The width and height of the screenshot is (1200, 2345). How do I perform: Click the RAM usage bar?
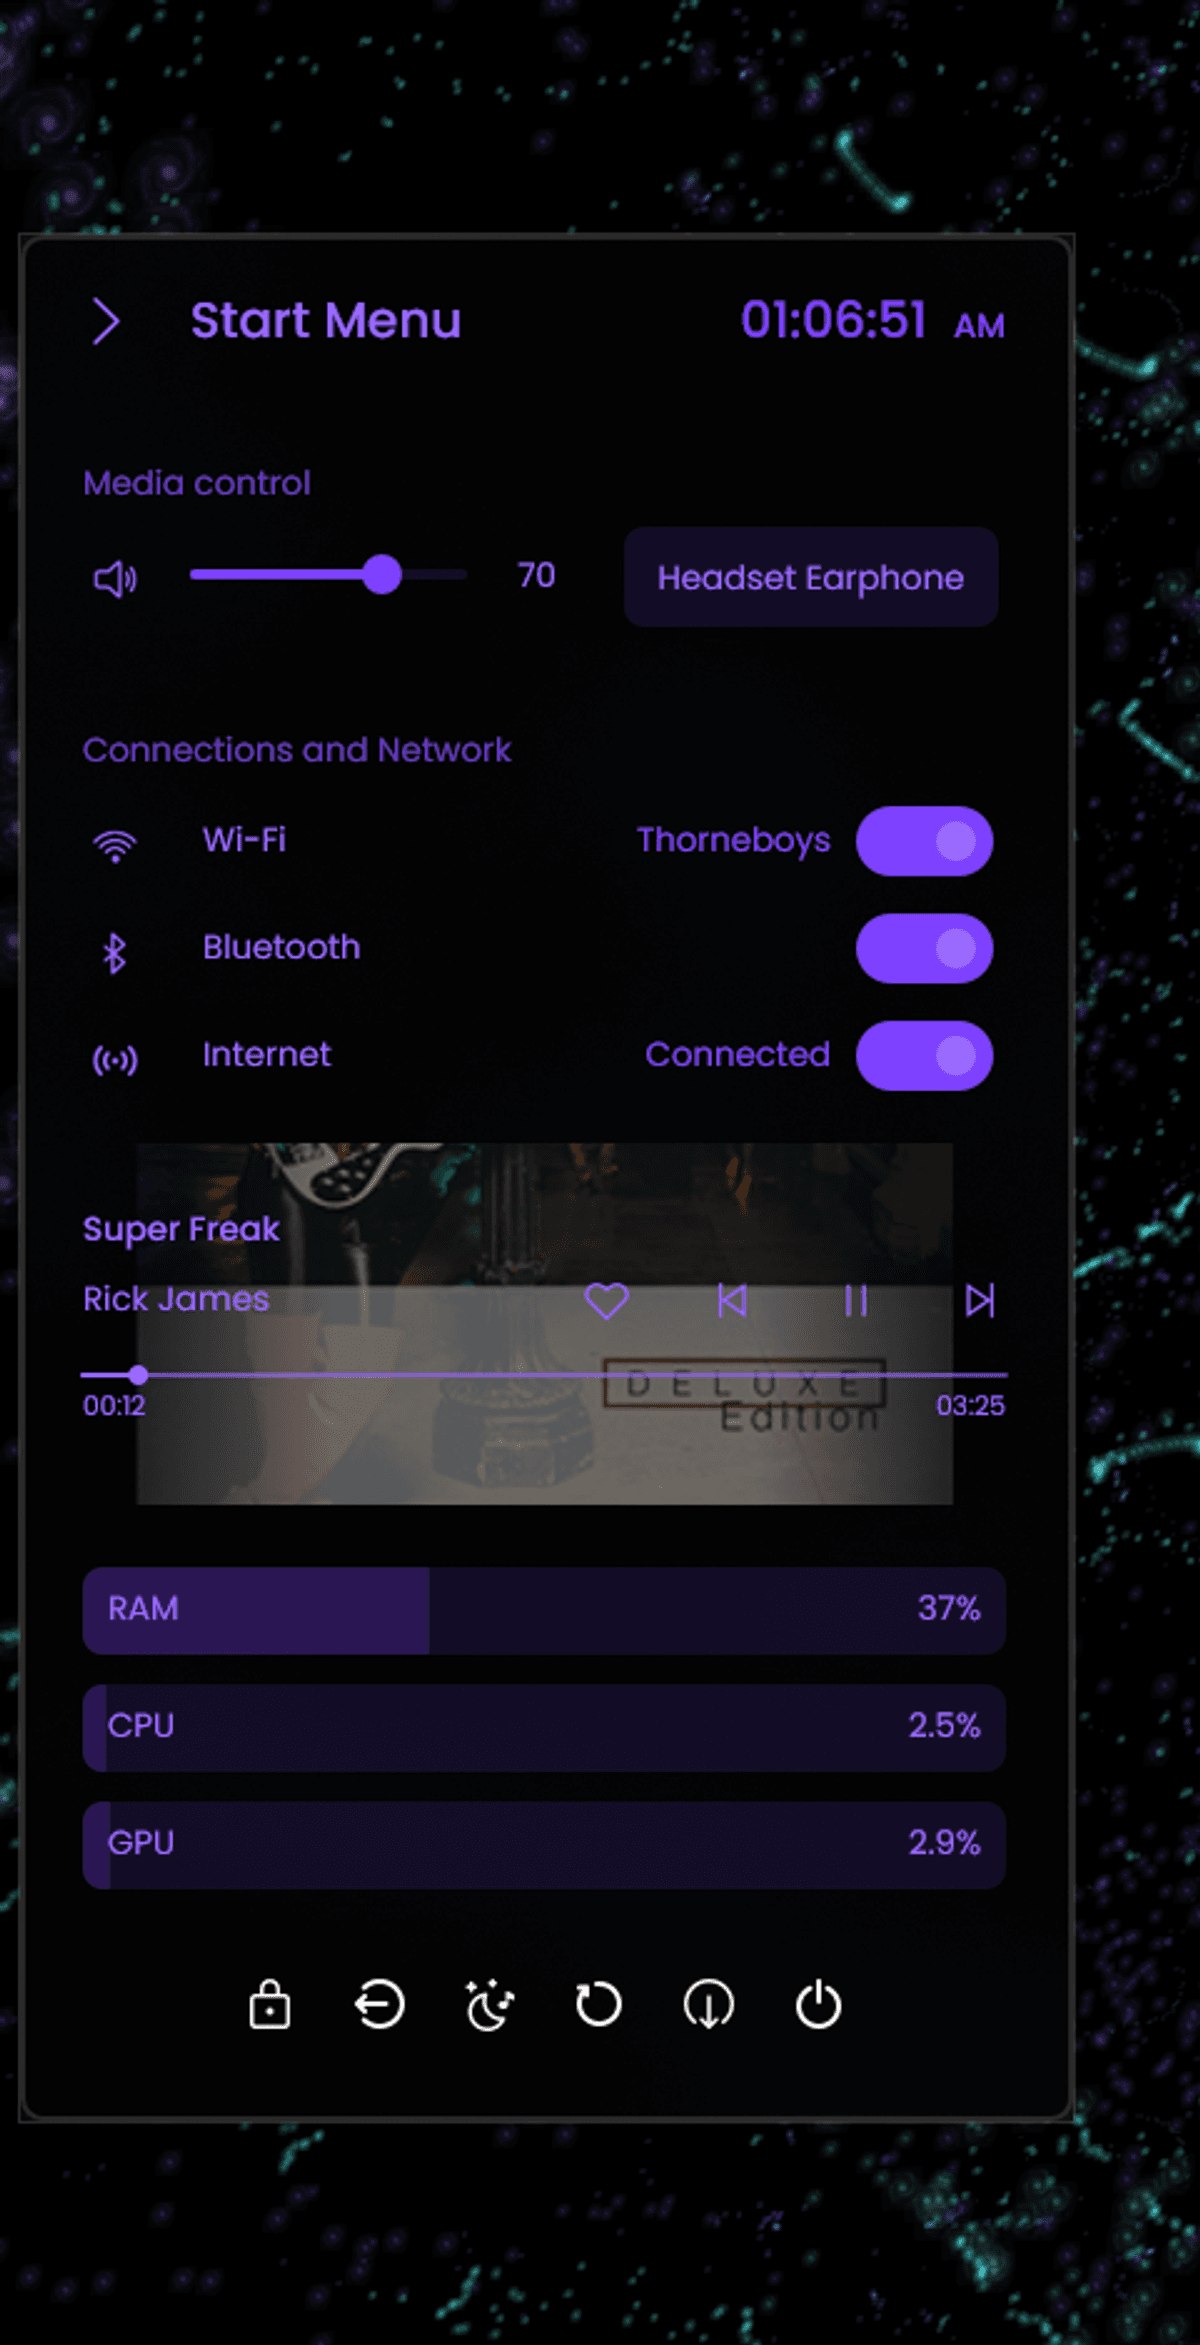pos(544,1610)
